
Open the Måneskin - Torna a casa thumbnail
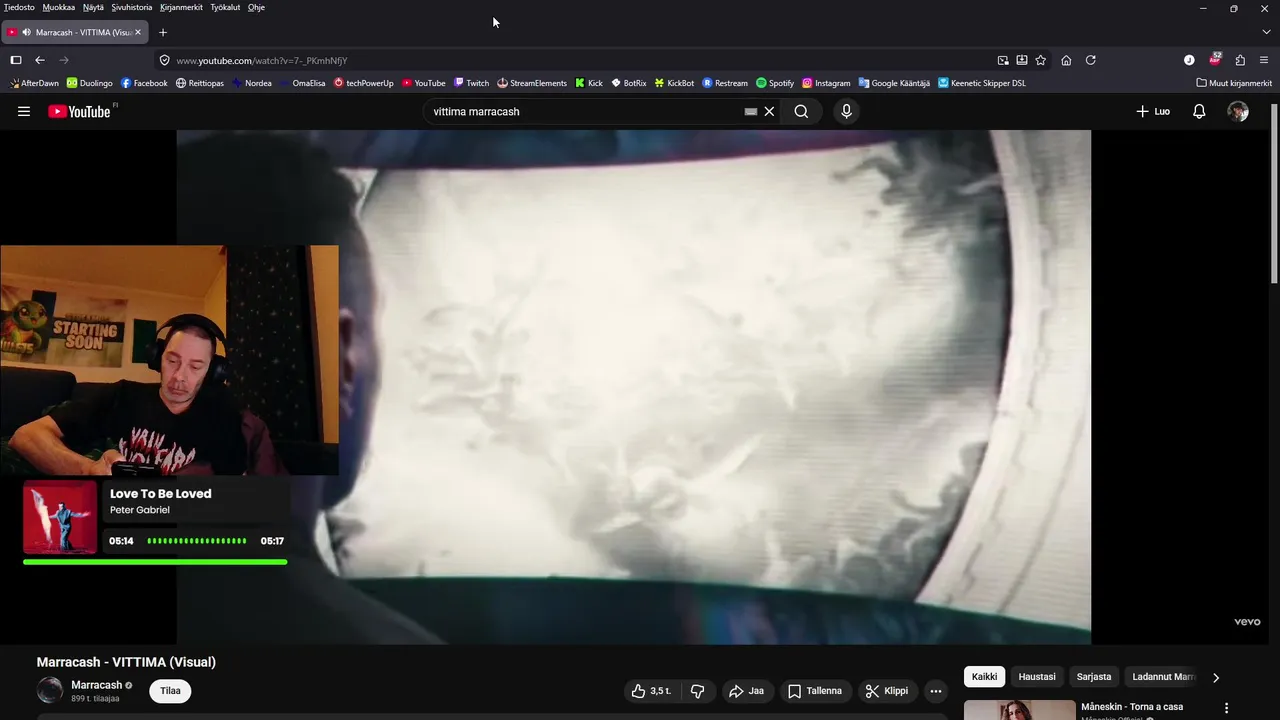(1020, 710)
